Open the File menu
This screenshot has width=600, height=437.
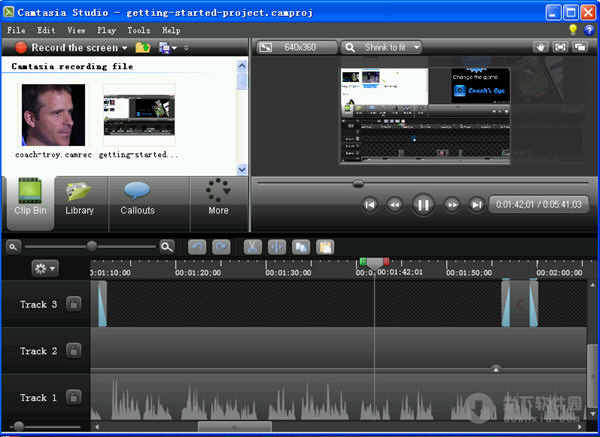click(x=16, y=30)
